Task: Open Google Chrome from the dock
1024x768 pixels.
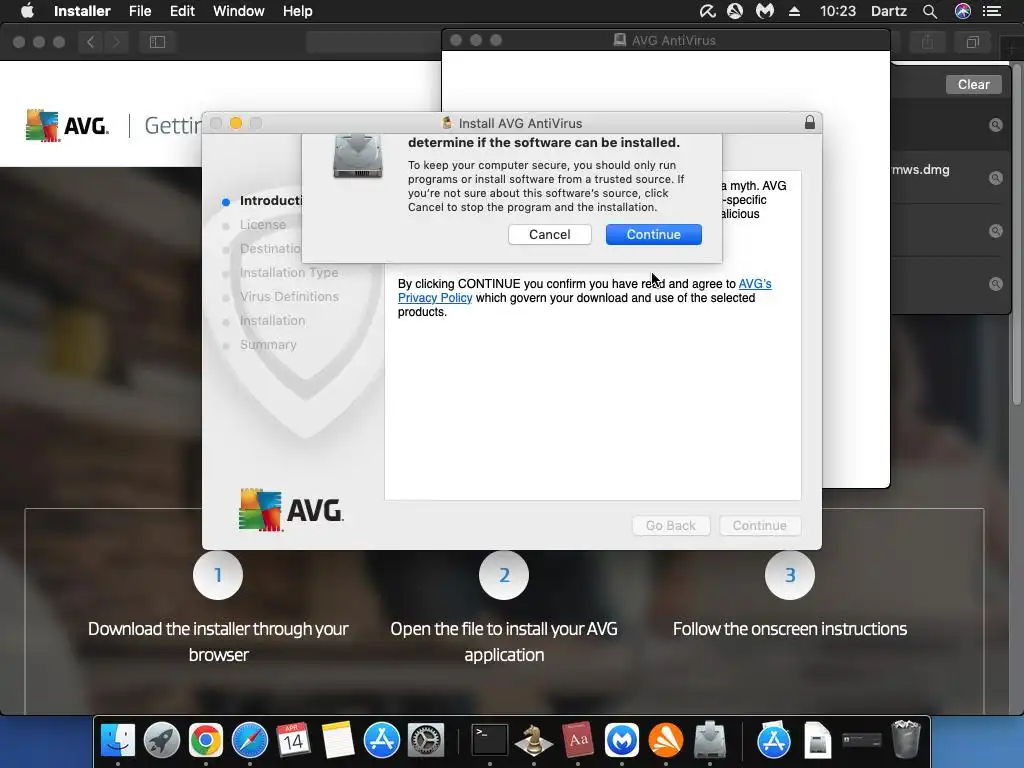Action: coord(206,741)
